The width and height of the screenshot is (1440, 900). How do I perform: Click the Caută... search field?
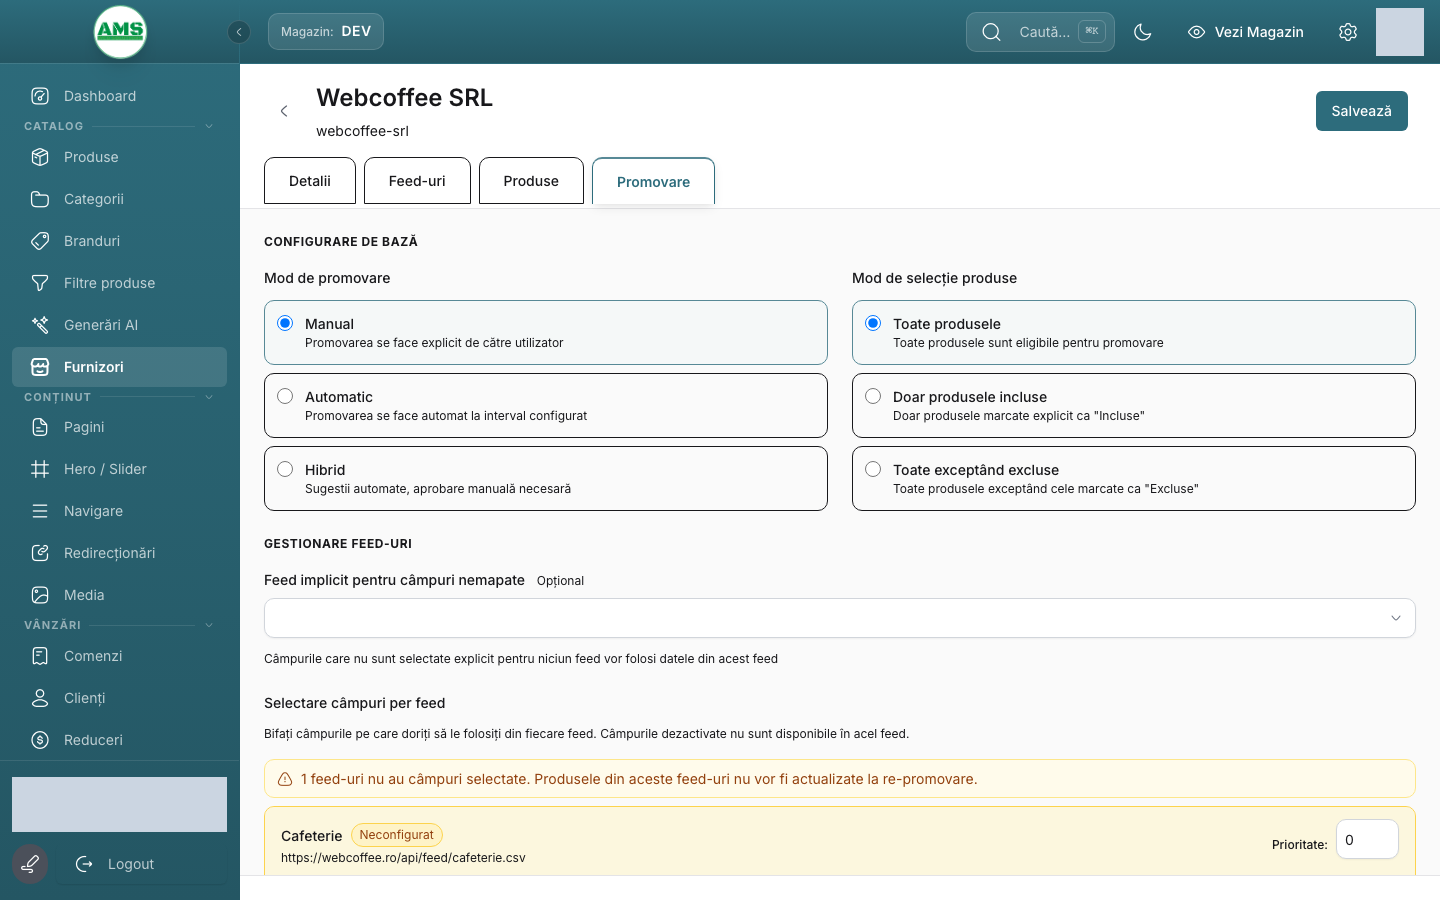pyautogui.click(x=1040, y=32)
